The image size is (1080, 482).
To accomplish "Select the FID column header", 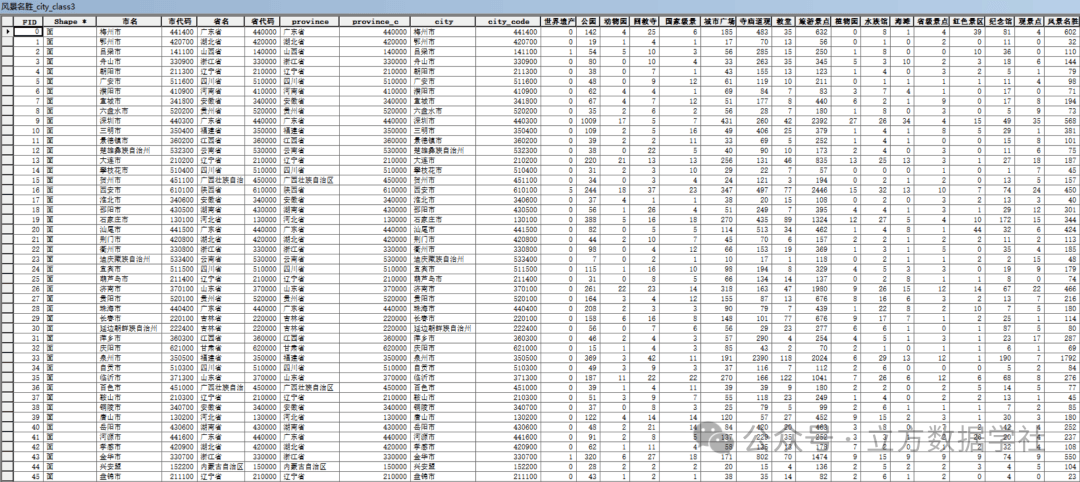I will (x=30, y=22).
